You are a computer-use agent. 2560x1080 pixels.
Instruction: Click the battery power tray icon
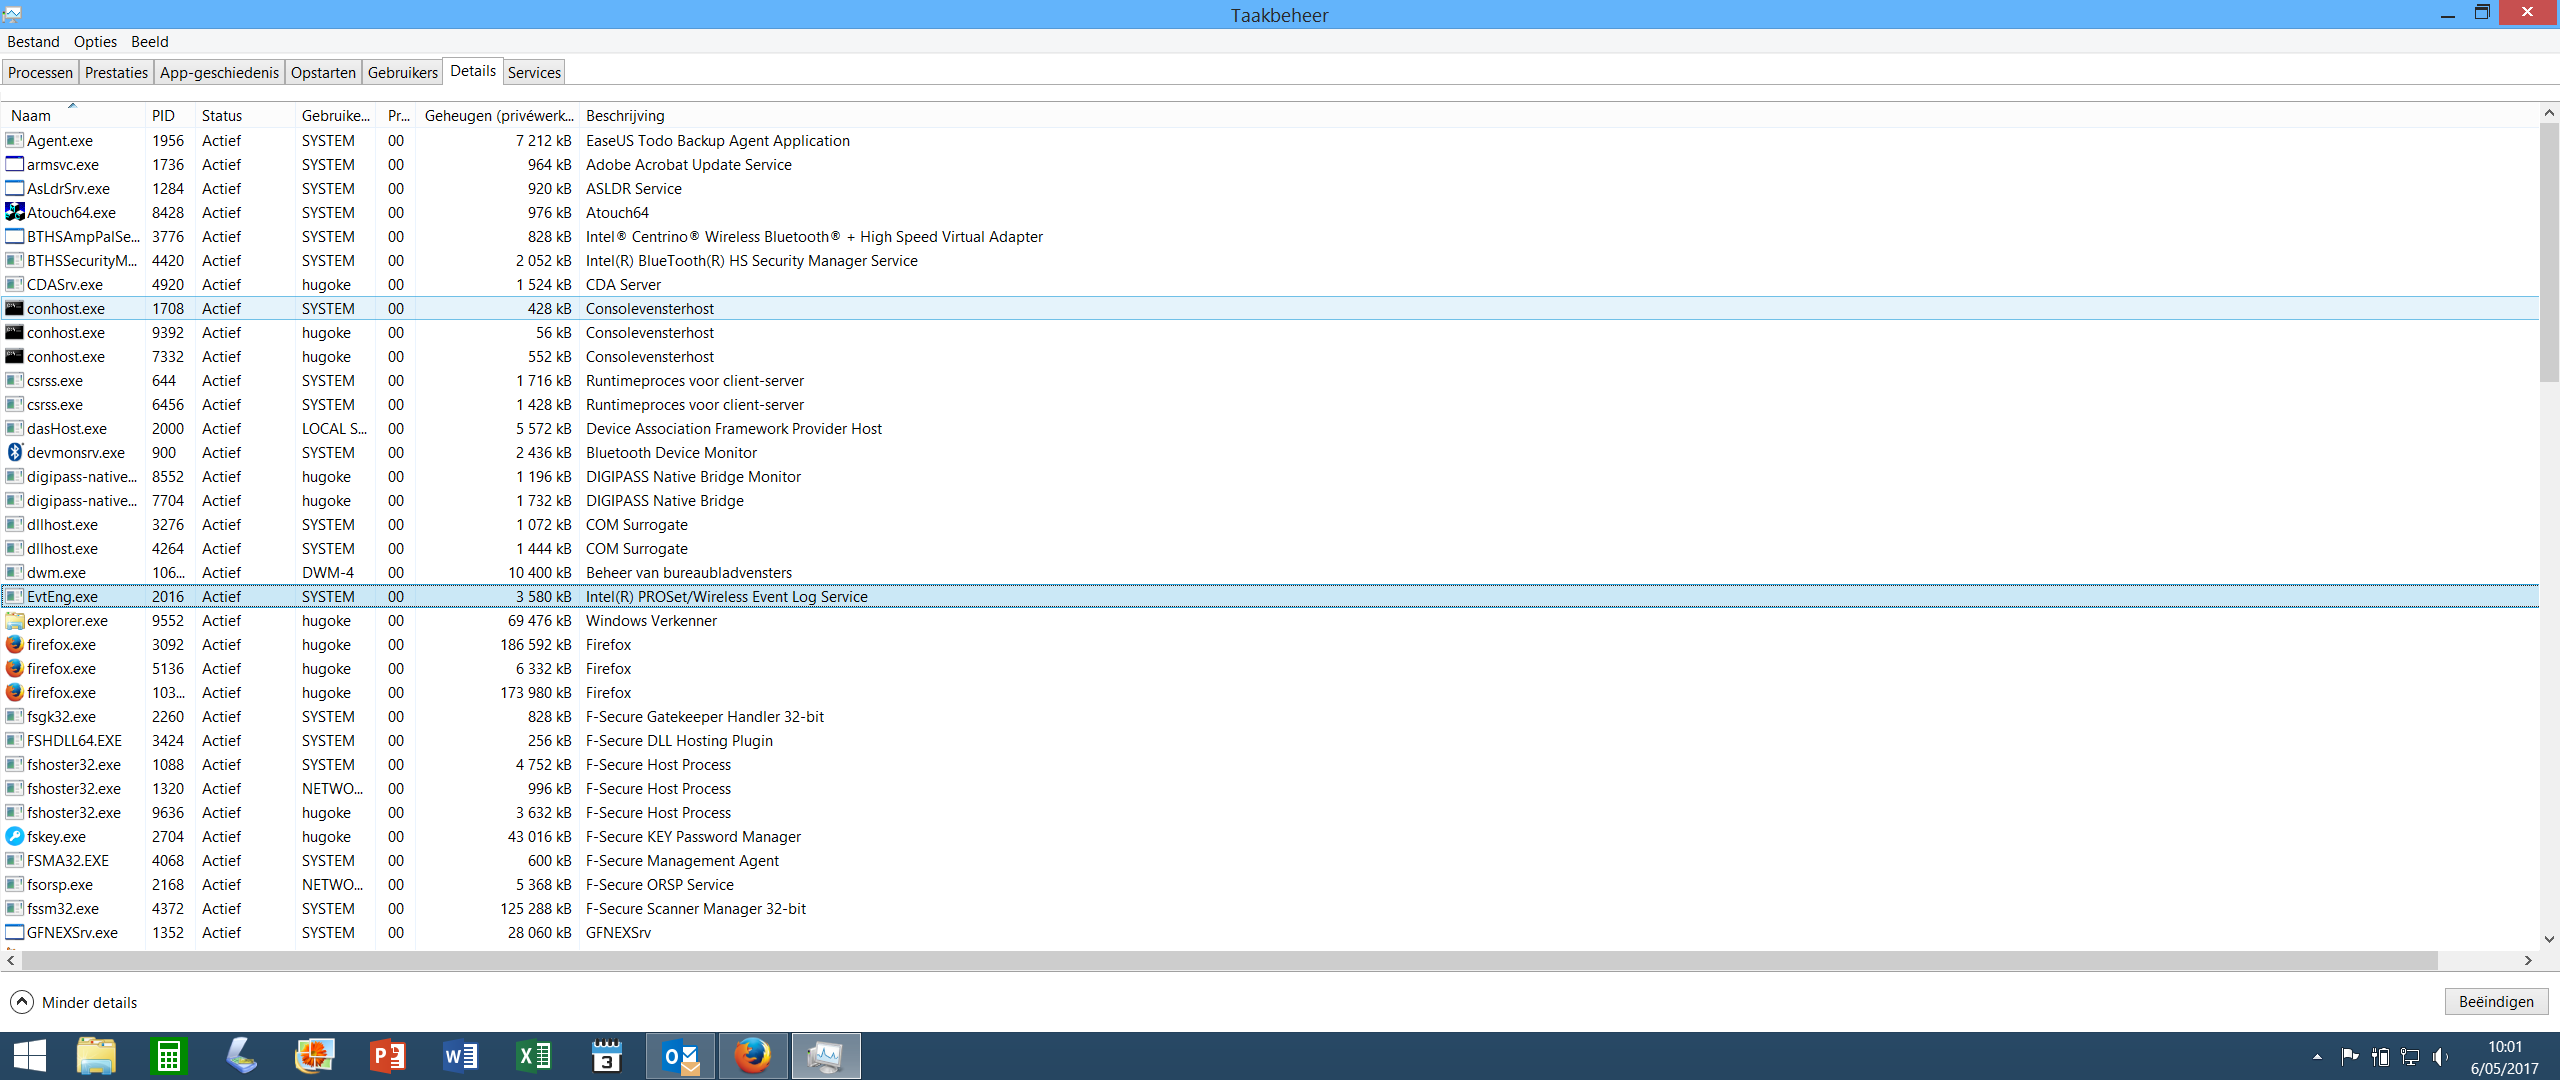[2380, 1056]
